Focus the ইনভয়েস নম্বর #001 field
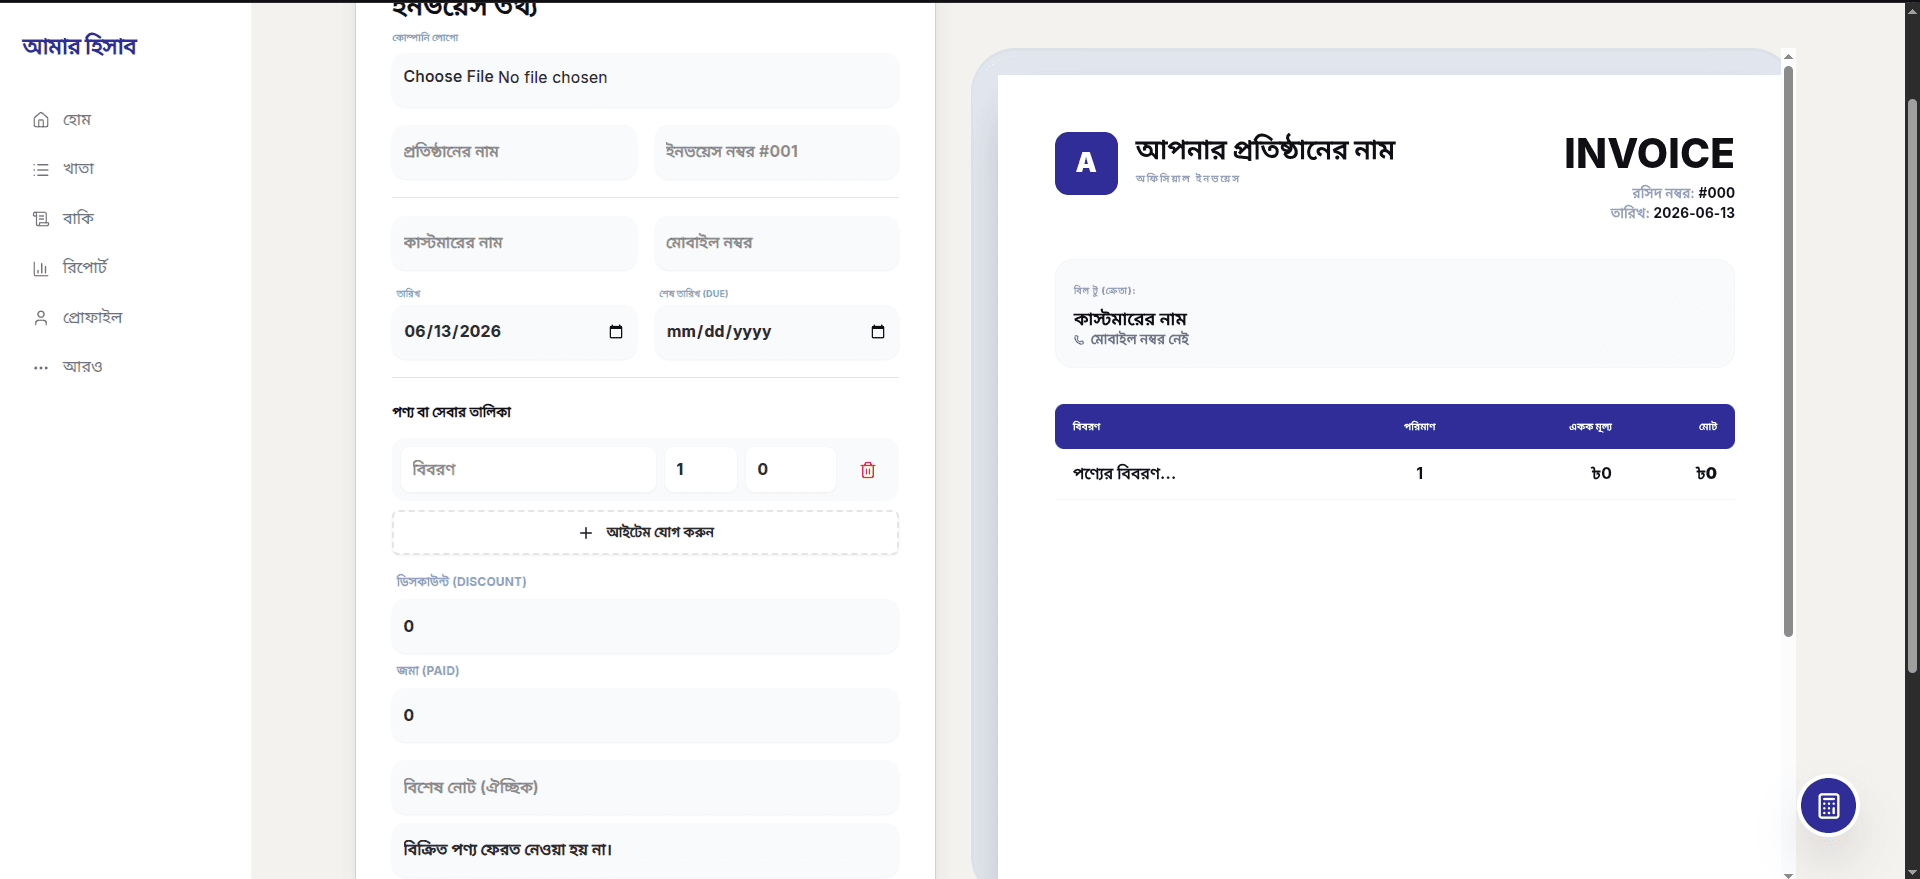The height and width of the screenshot is (879, 1920). pos(777,152)
